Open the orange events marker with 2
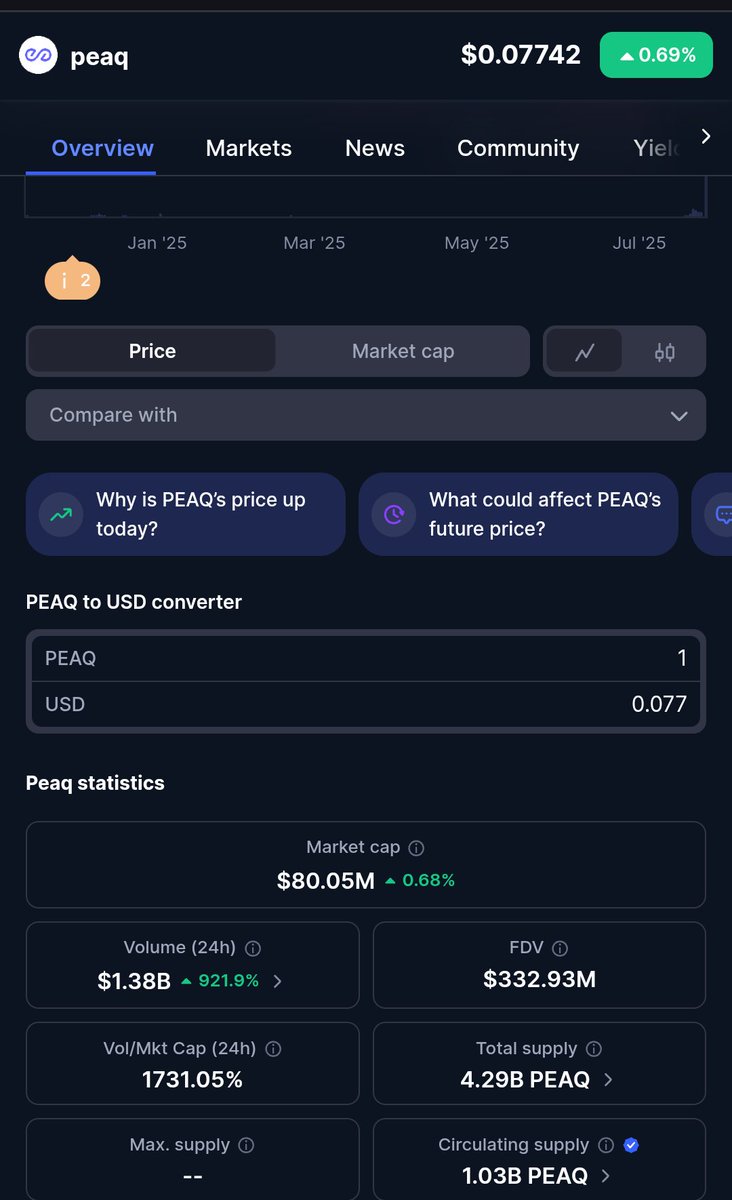Viewport: 732px width, 1200px height. coord(73,280)
